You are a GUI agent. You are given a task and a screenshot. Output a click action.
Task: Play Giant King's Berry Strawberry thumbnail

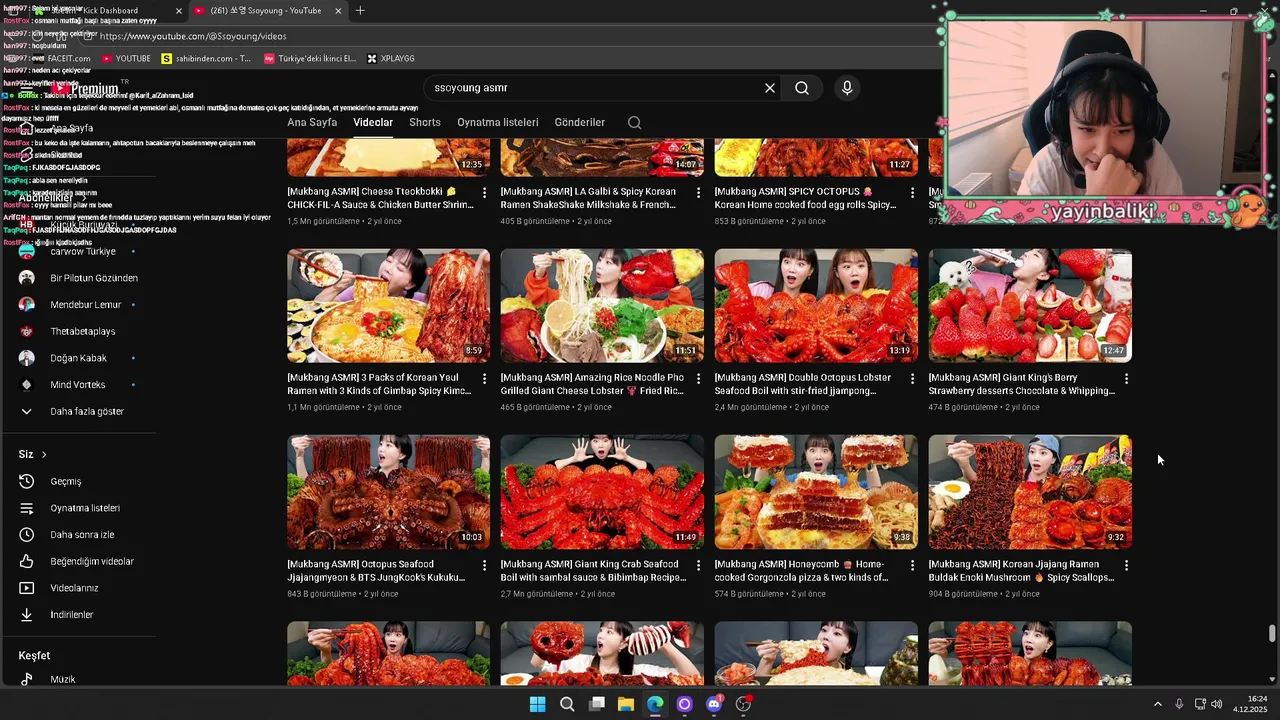pyautogui.click(x=1030, y=306)
